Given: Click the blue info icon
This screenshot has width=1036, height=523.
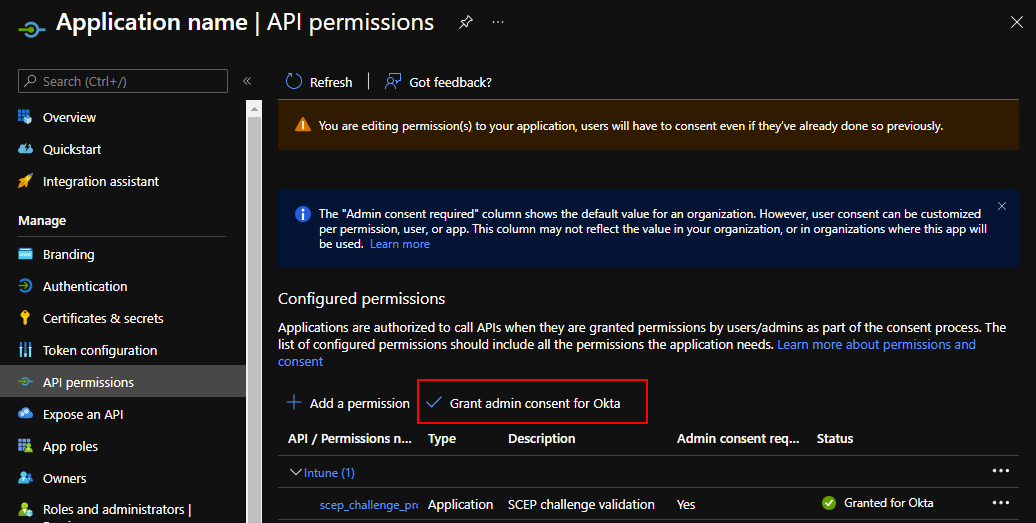Looking at the screenshot, I should click(x=303, y=214).
